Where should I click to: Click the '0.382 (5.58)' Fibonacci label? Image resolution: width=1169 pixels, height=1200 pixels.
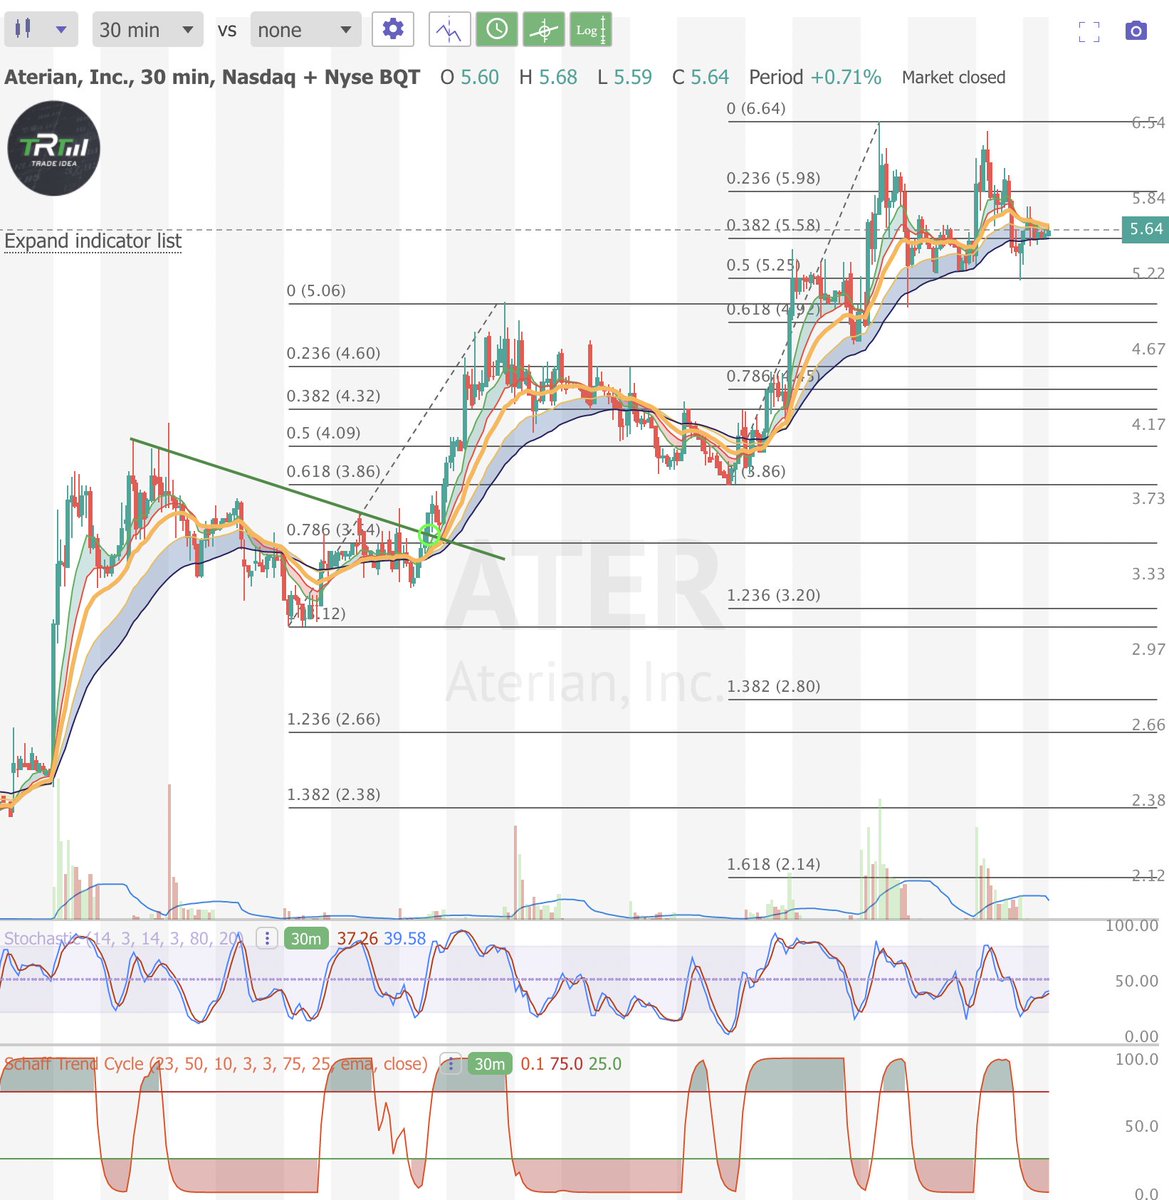(x=773, y=225)
